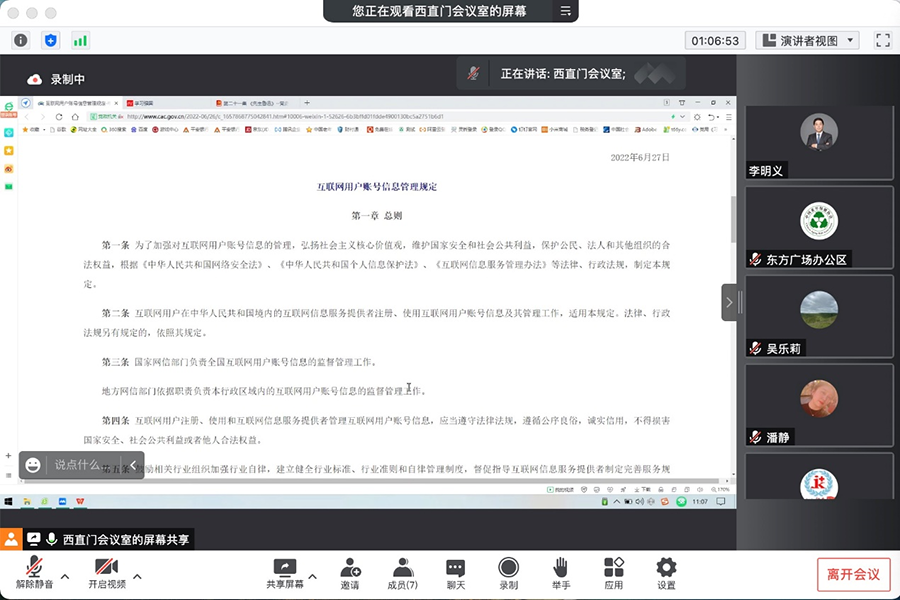Image resolution: width=900 pixels, height=600 pixels.
Task: Unmute microphone (解除静音)
Action: coord(34,573)
